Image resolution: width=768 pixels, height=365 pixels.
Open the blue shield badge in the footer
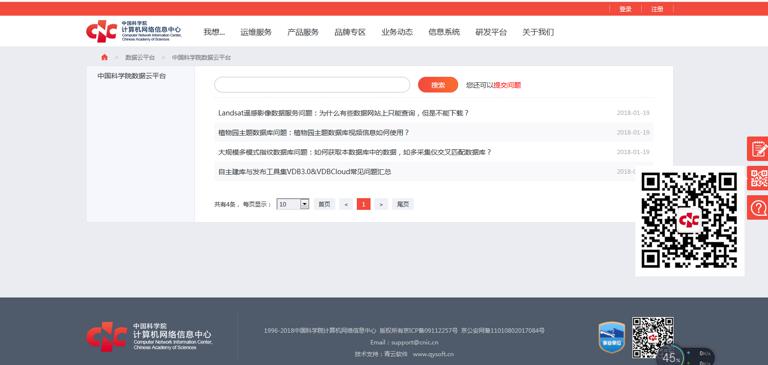[612, 337]
